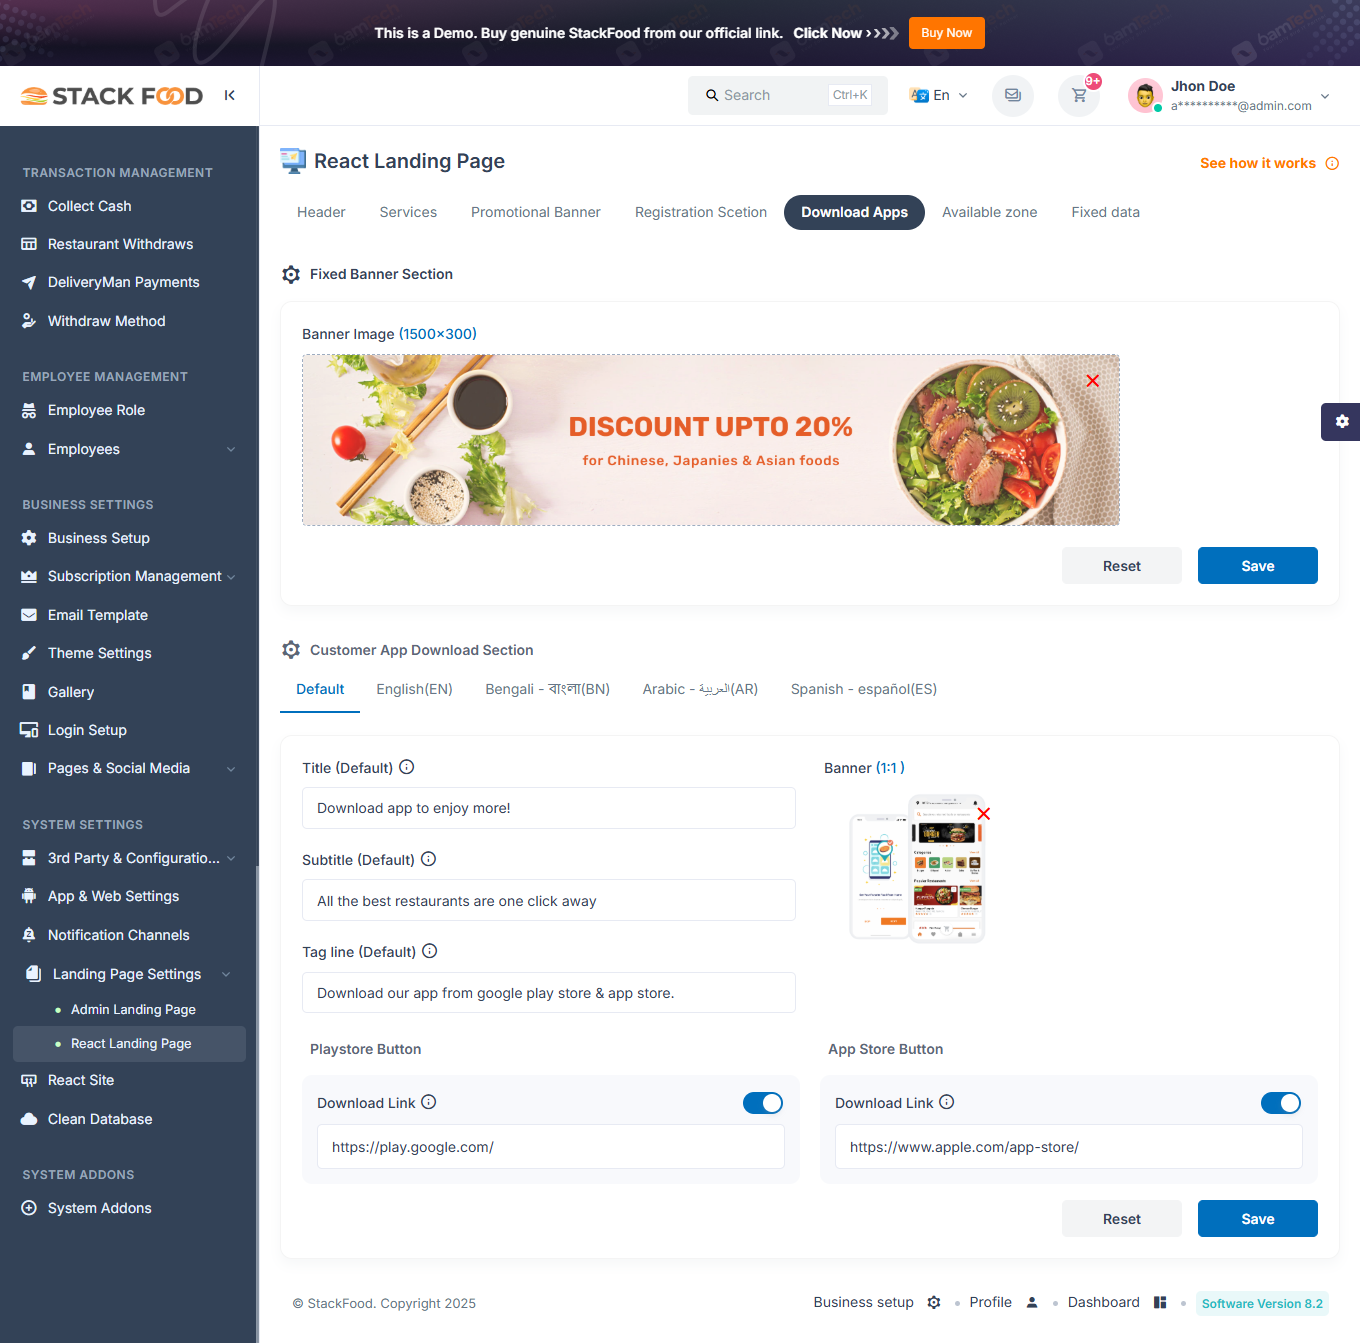Disable the App Store Download Link toggle
This screenshot has height=1343, width=1360.
pos(1281,1103)
